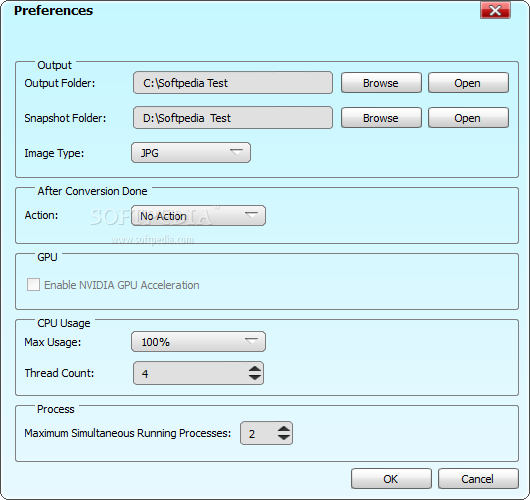The image size is (530, 500).
Task: Decrease Thread Count with down arrow
Action: click(255, 377)
